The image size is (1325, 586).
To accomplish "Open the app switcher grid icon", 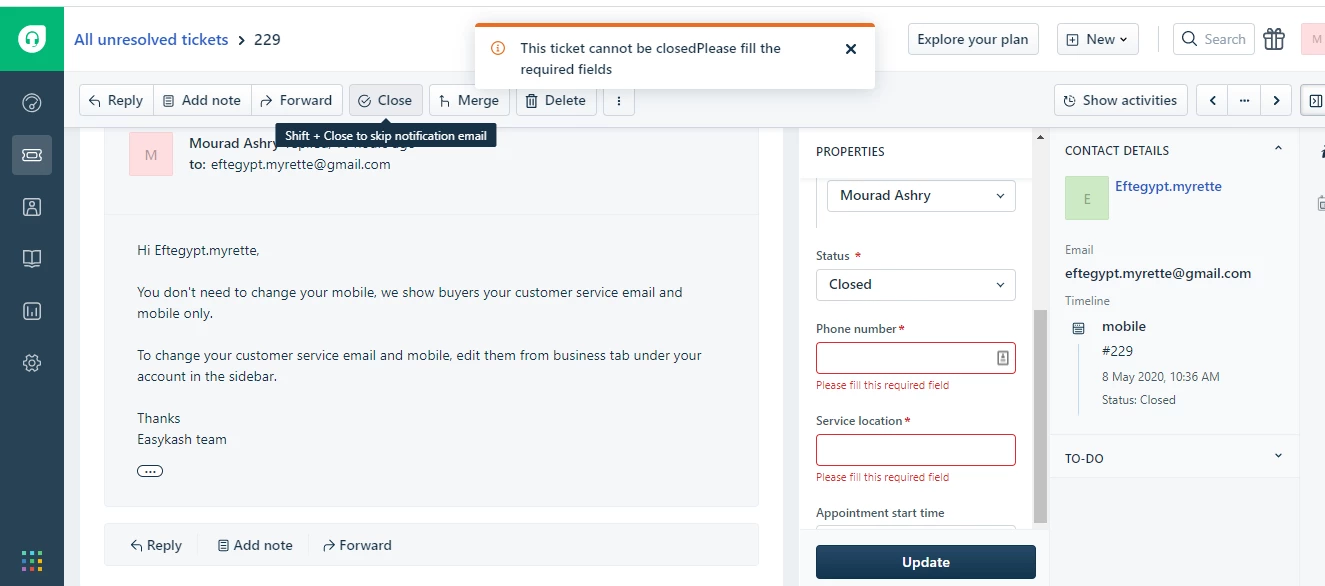I will 32,561.
